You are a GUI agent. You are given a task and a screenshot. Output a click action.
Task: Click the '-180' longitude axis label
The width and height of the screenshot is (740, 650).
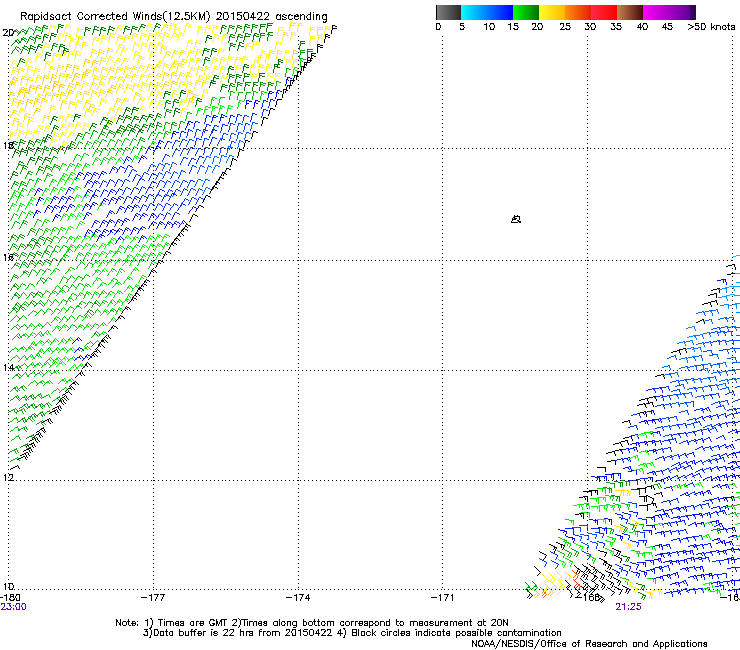click(10, 598)
